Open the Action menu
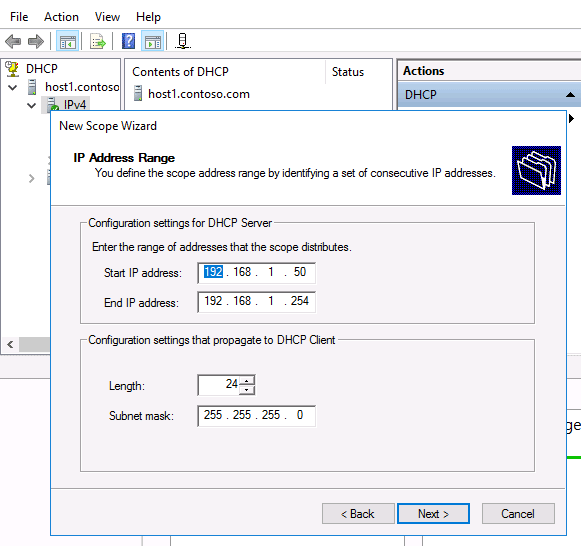 [61, 17]
